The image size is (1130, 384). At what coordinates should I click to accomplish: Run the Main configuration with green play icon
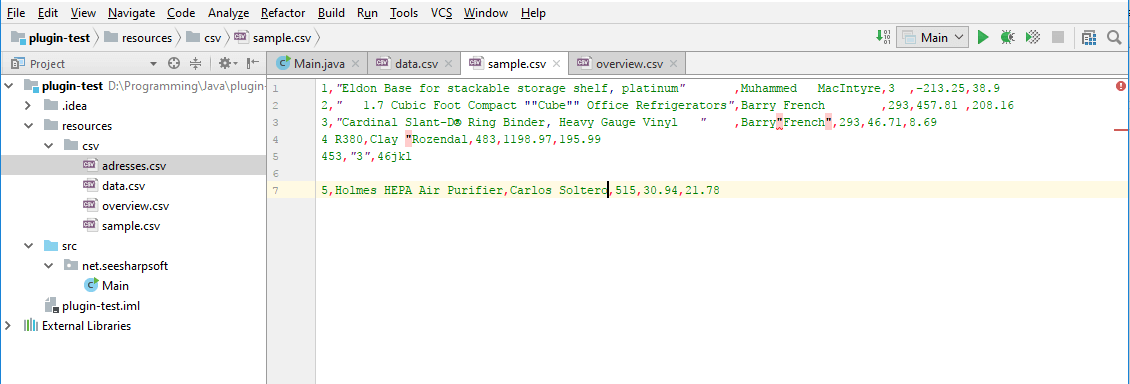tap(983, 37)
